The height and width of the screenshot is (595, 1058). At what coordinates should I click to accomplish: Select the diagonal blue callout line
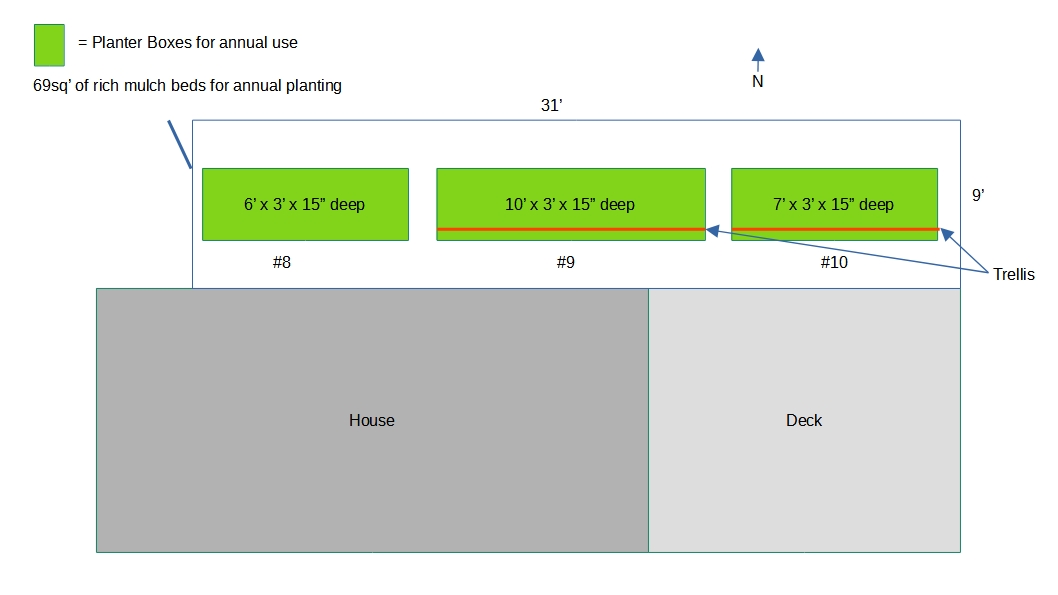click(179, 145)
